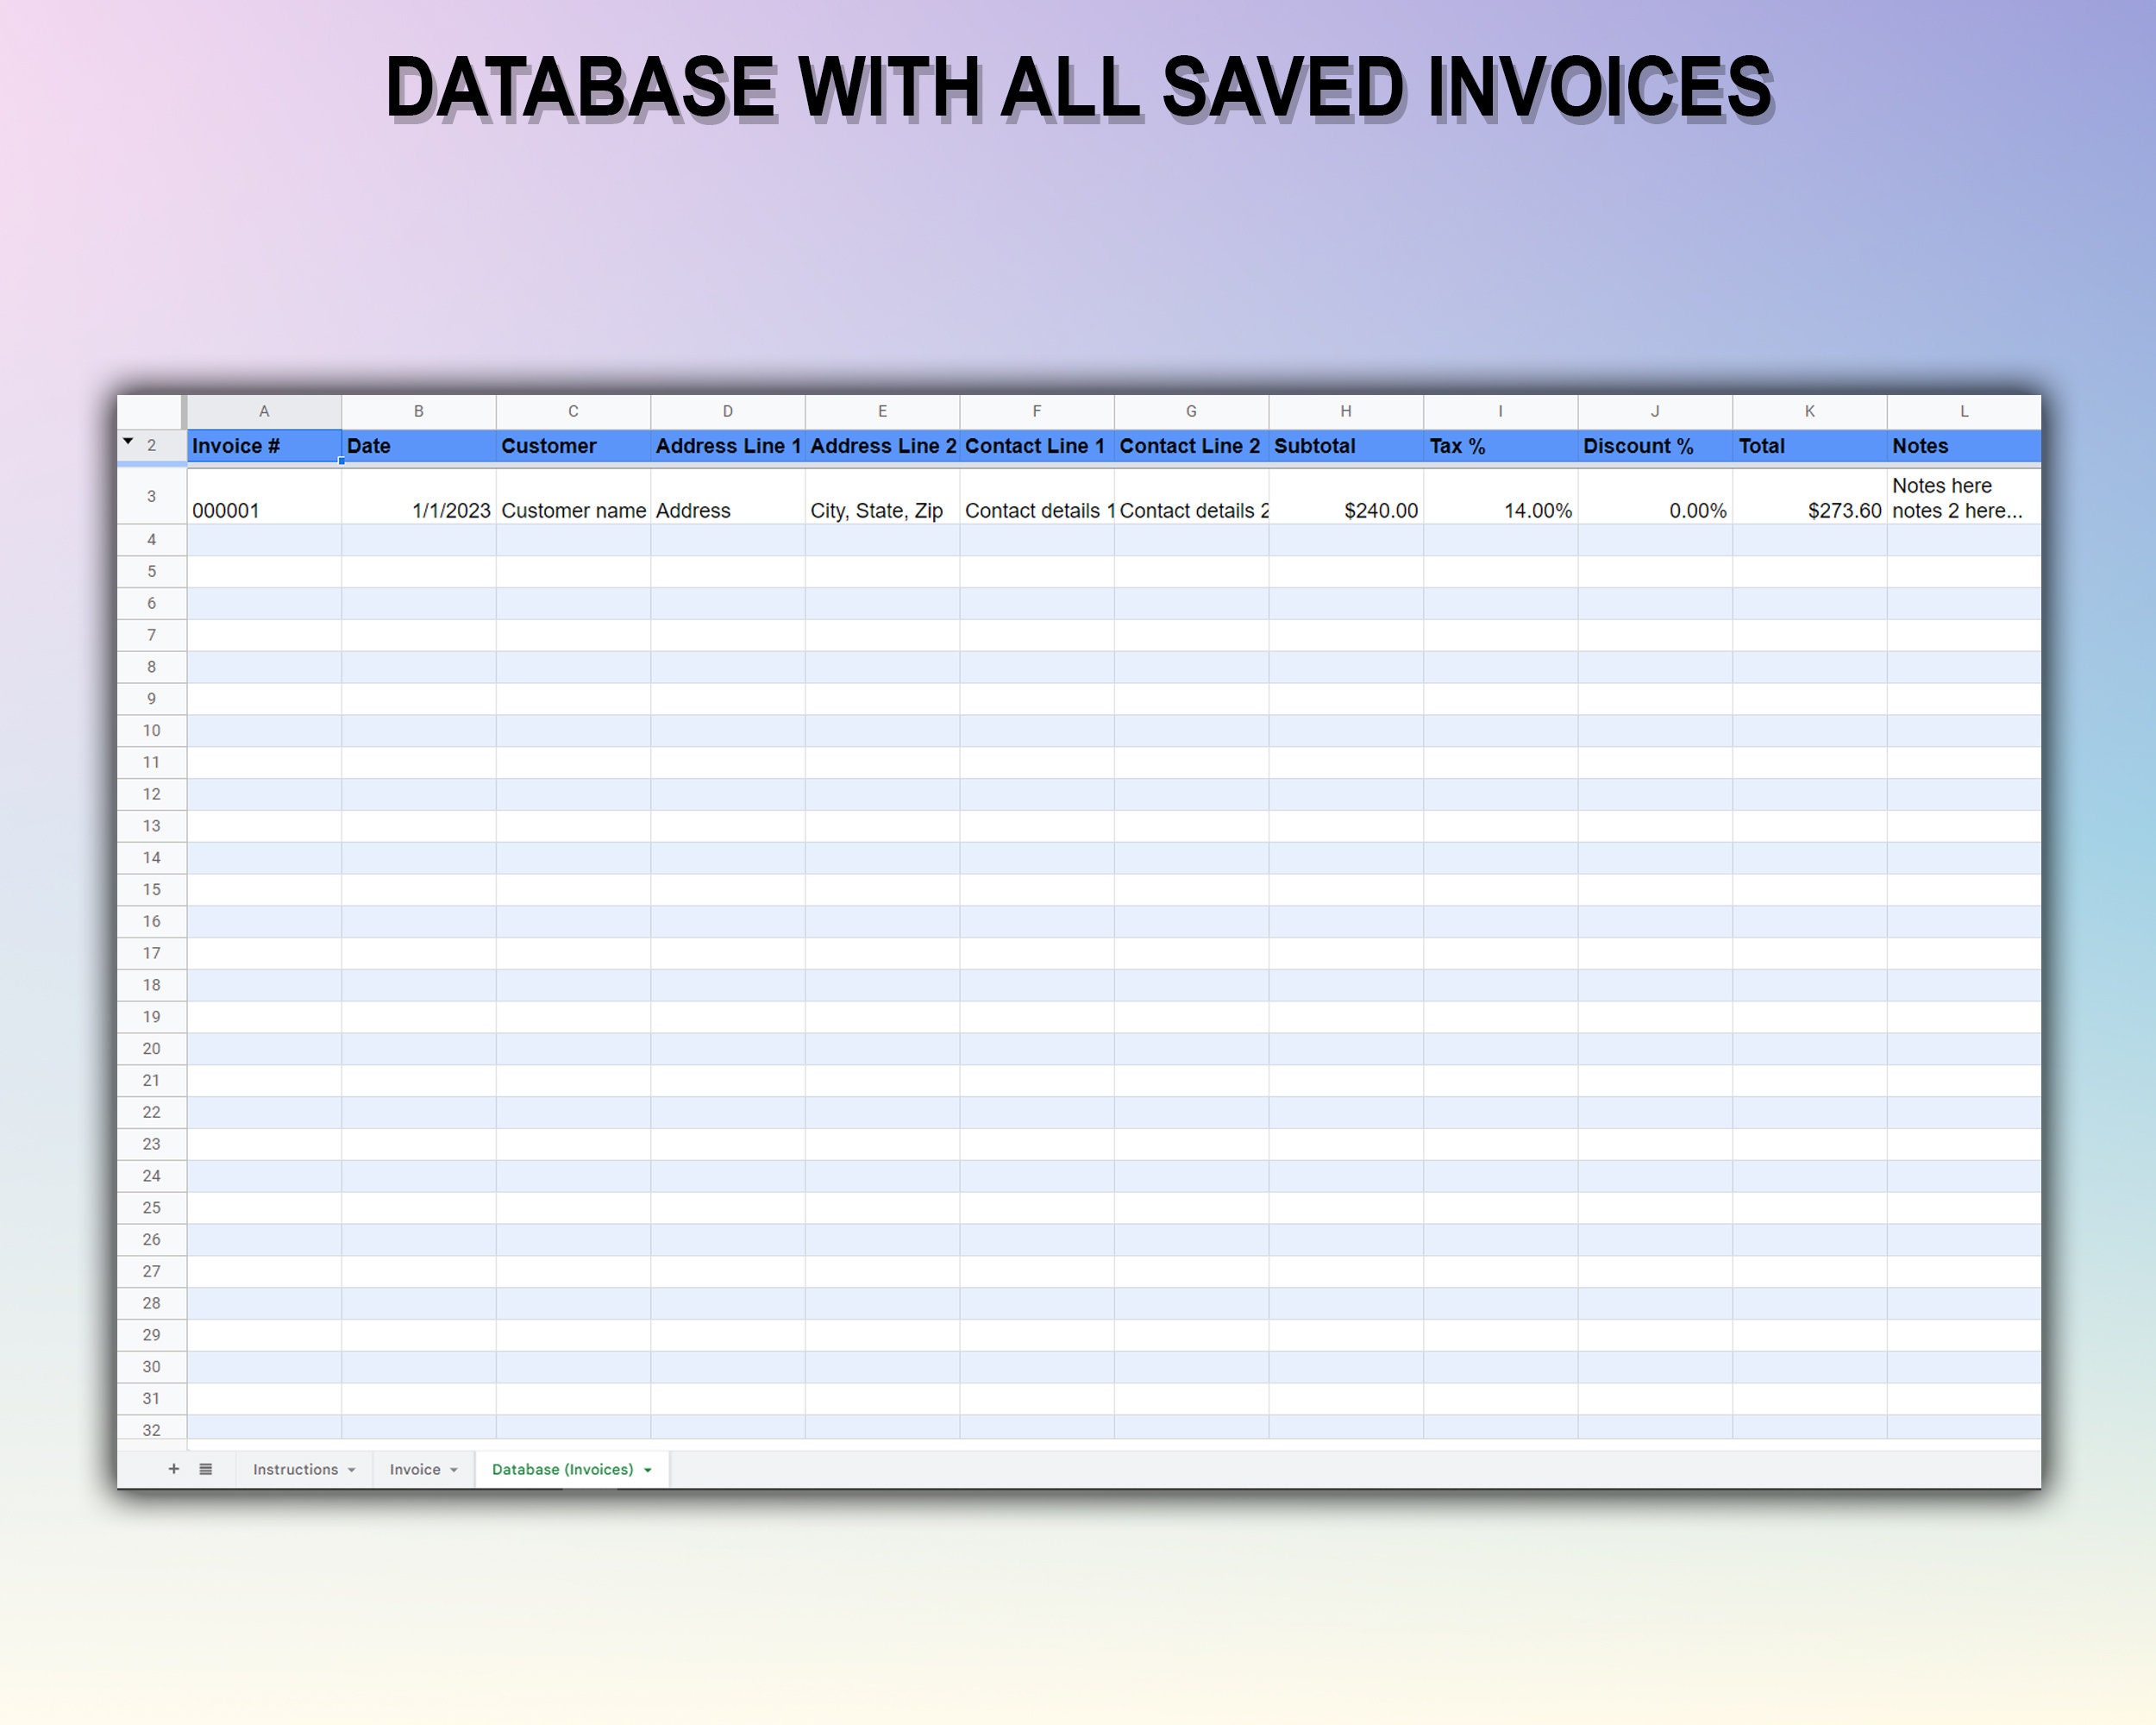Switch to the Invoice sheet tab

(x=416, y=1469)
